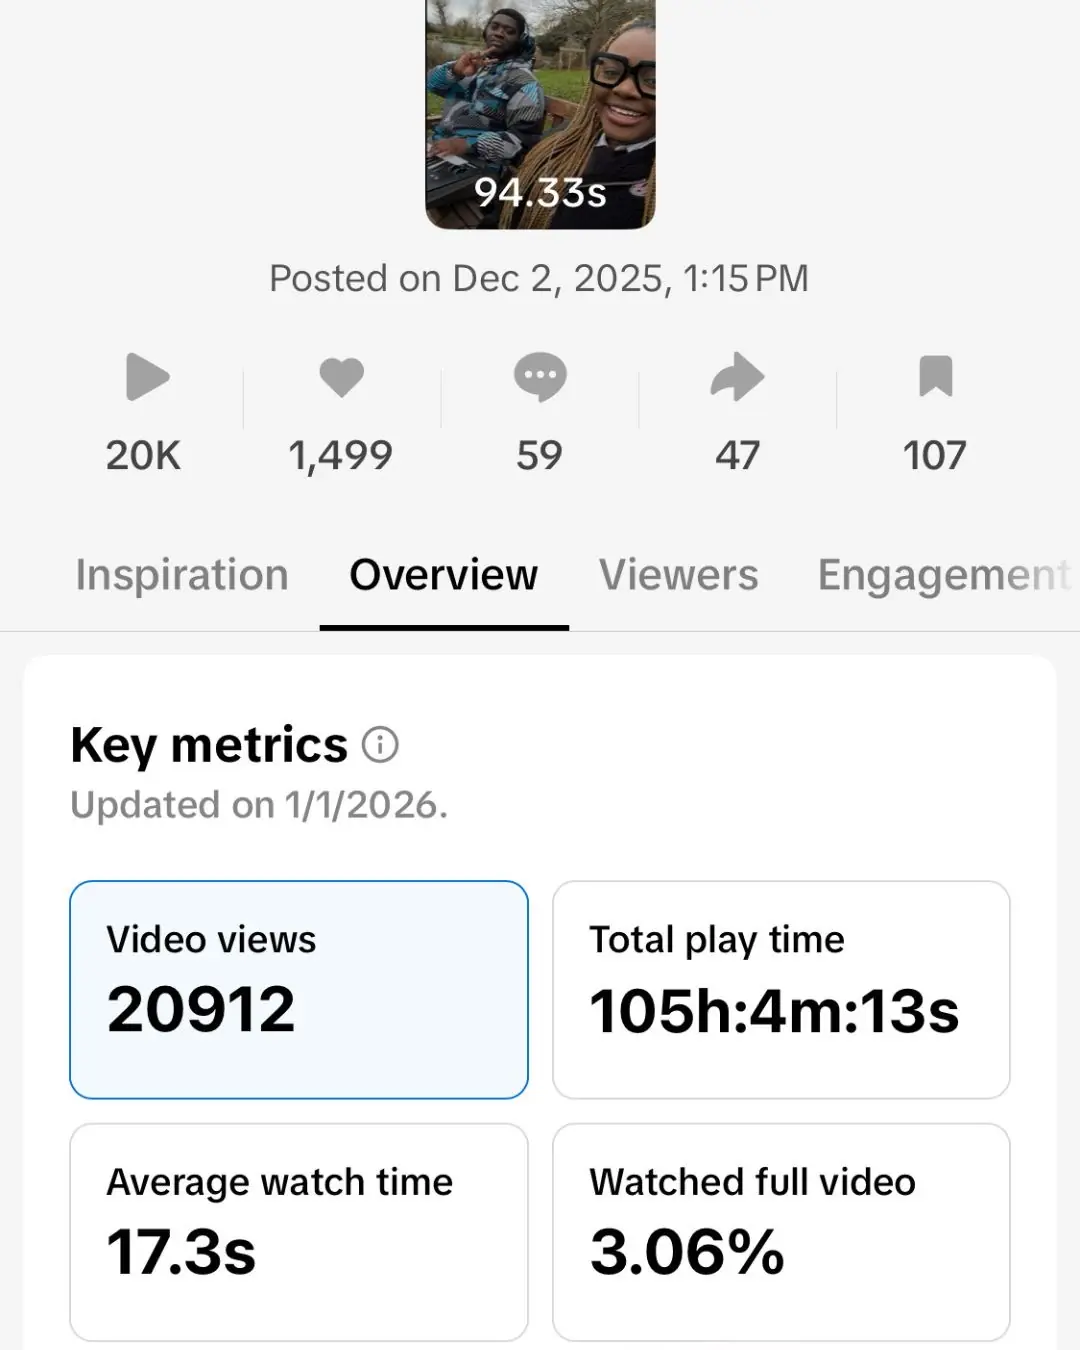Go to the Engagement tab
This screenshot has height=1350, width=1080.
pos(943,575)
